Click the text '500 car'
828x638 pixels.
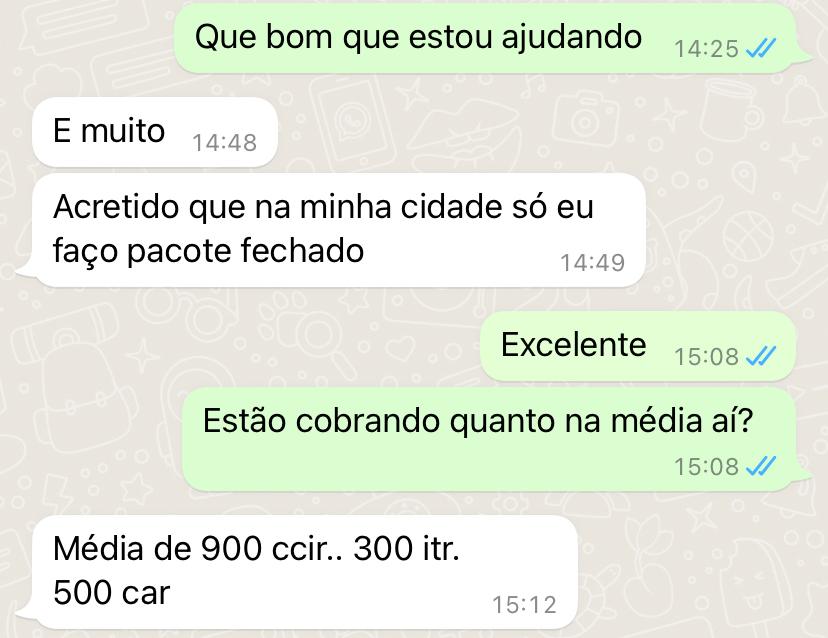point(111,592)
